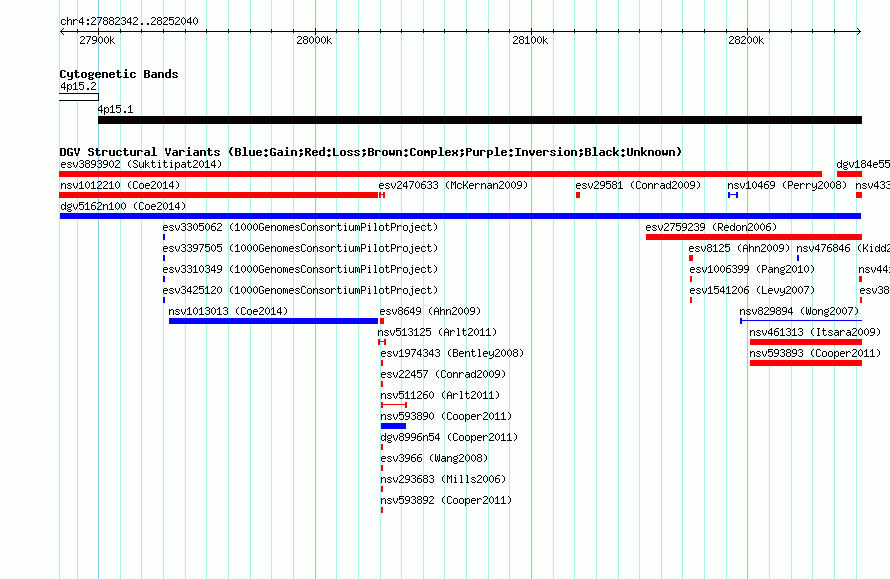Open esv3397505 (1000GenomesConsortiumPilotProject) entry
890x579 pixels.
pyautogui.click(x=300, y=248)
